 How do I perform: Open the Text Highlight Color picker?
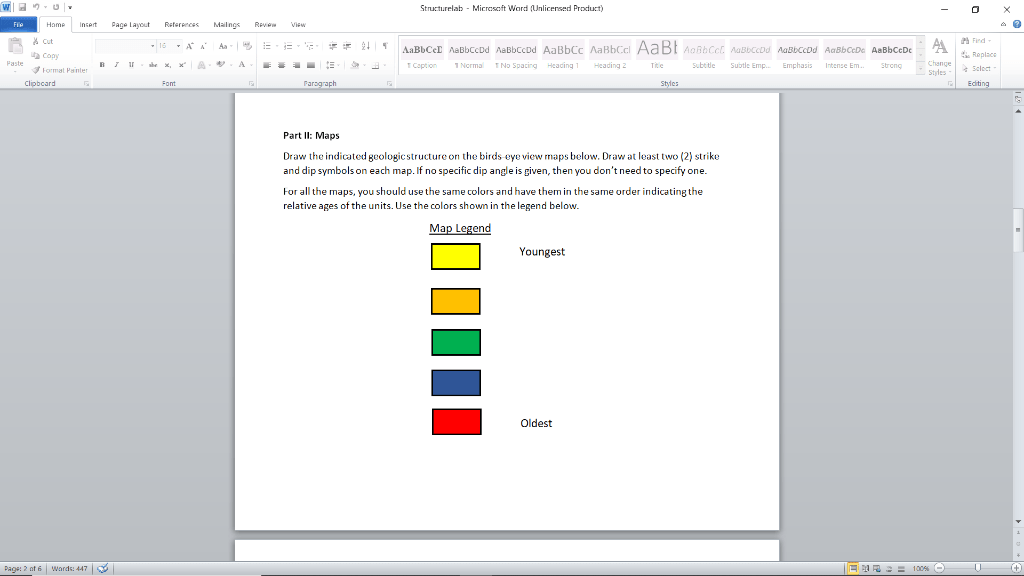click(x=221, y=65)
